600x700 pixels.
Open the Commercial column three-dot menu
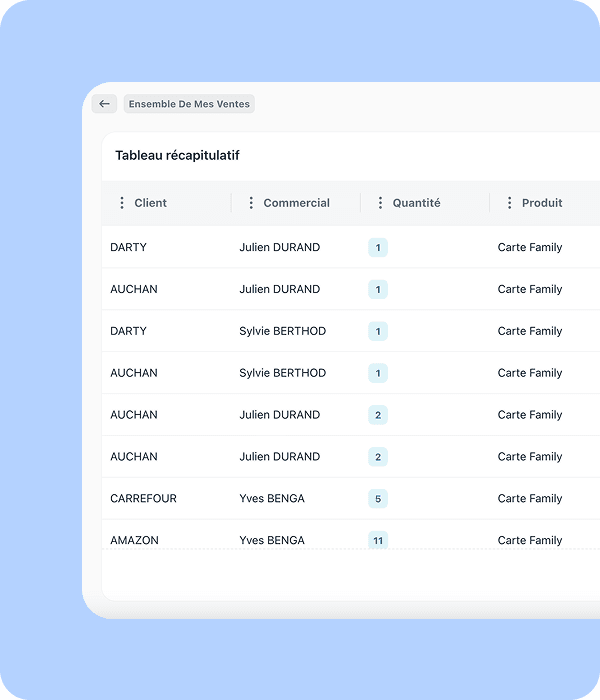tap(251, 203)
